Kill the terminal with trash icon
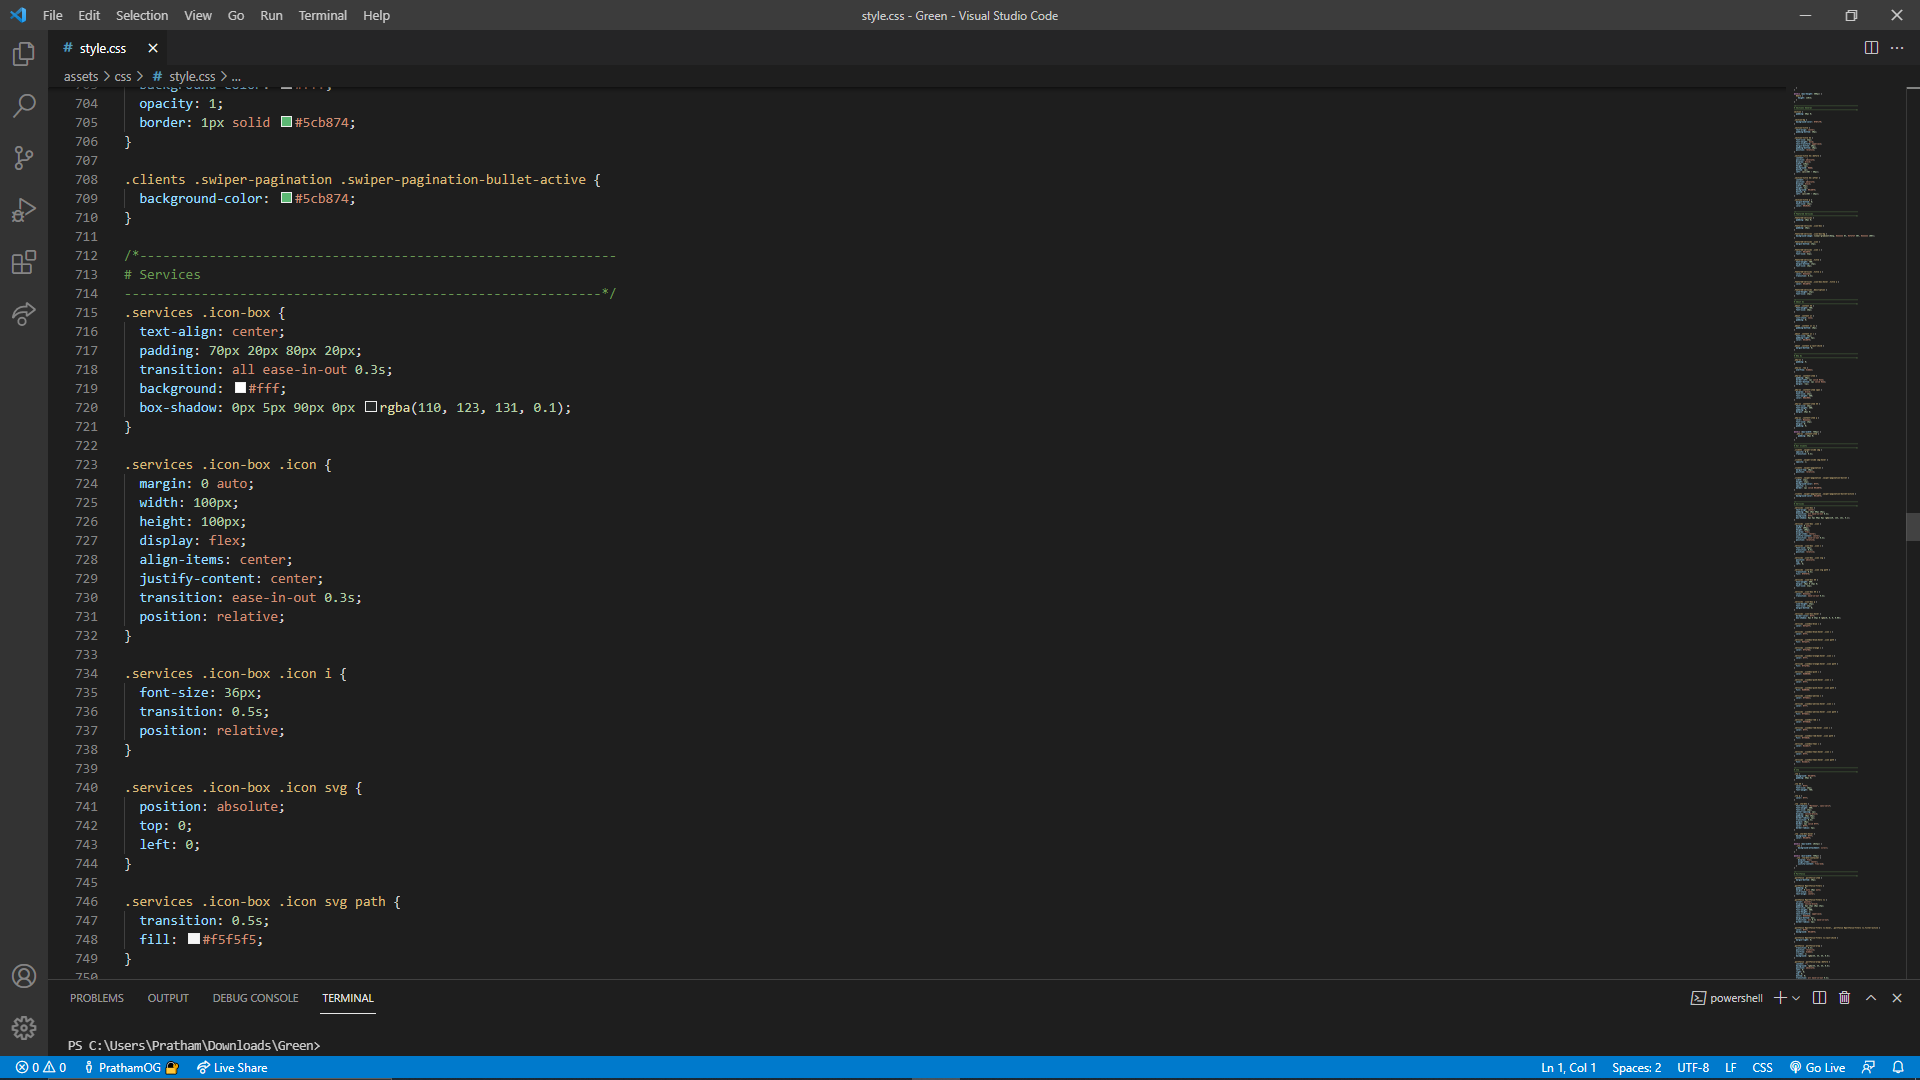Viewport: 1920px width, 1080px height. tap(1845, 998)
